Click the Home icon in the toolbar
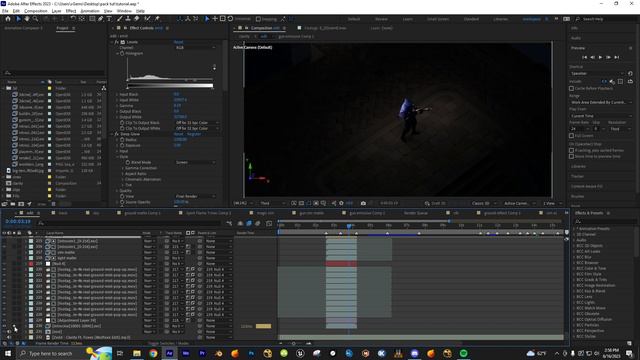The image size is (640, 360). click(x=8, y=19)
